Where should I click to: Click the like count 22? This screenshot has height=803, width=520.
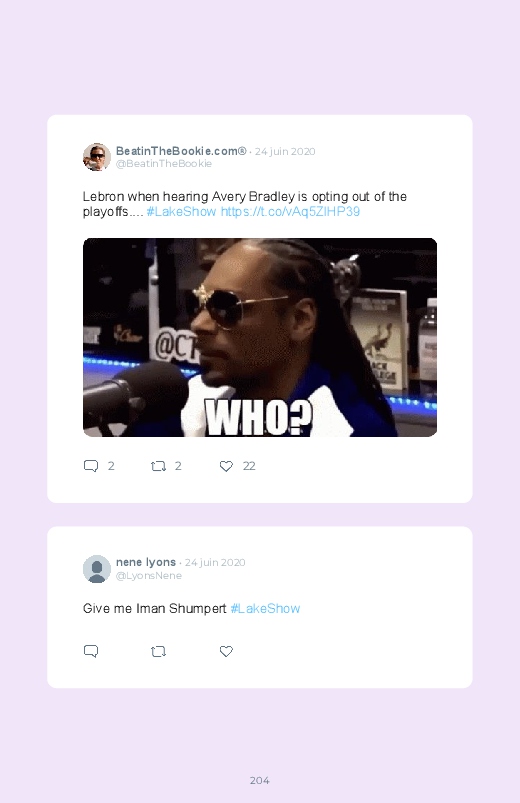249,466
